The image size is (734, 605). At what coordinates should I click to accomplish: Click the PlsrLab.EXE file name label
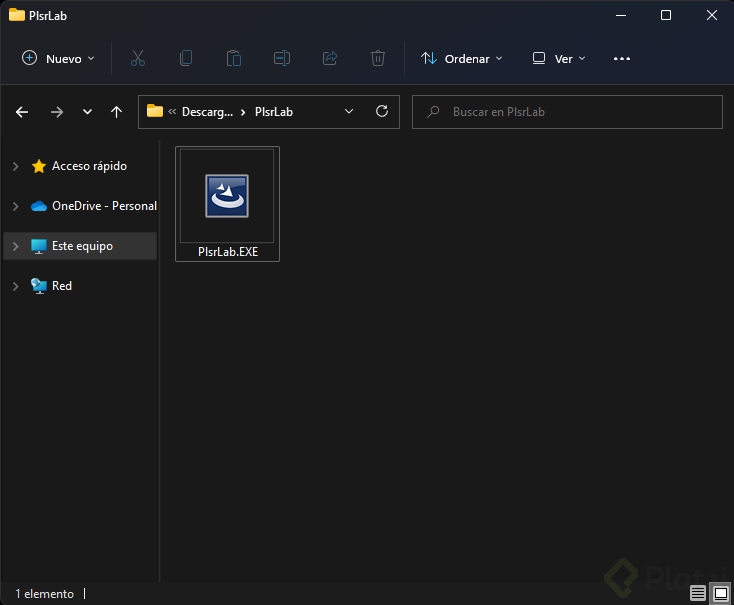tap(228, 252)
